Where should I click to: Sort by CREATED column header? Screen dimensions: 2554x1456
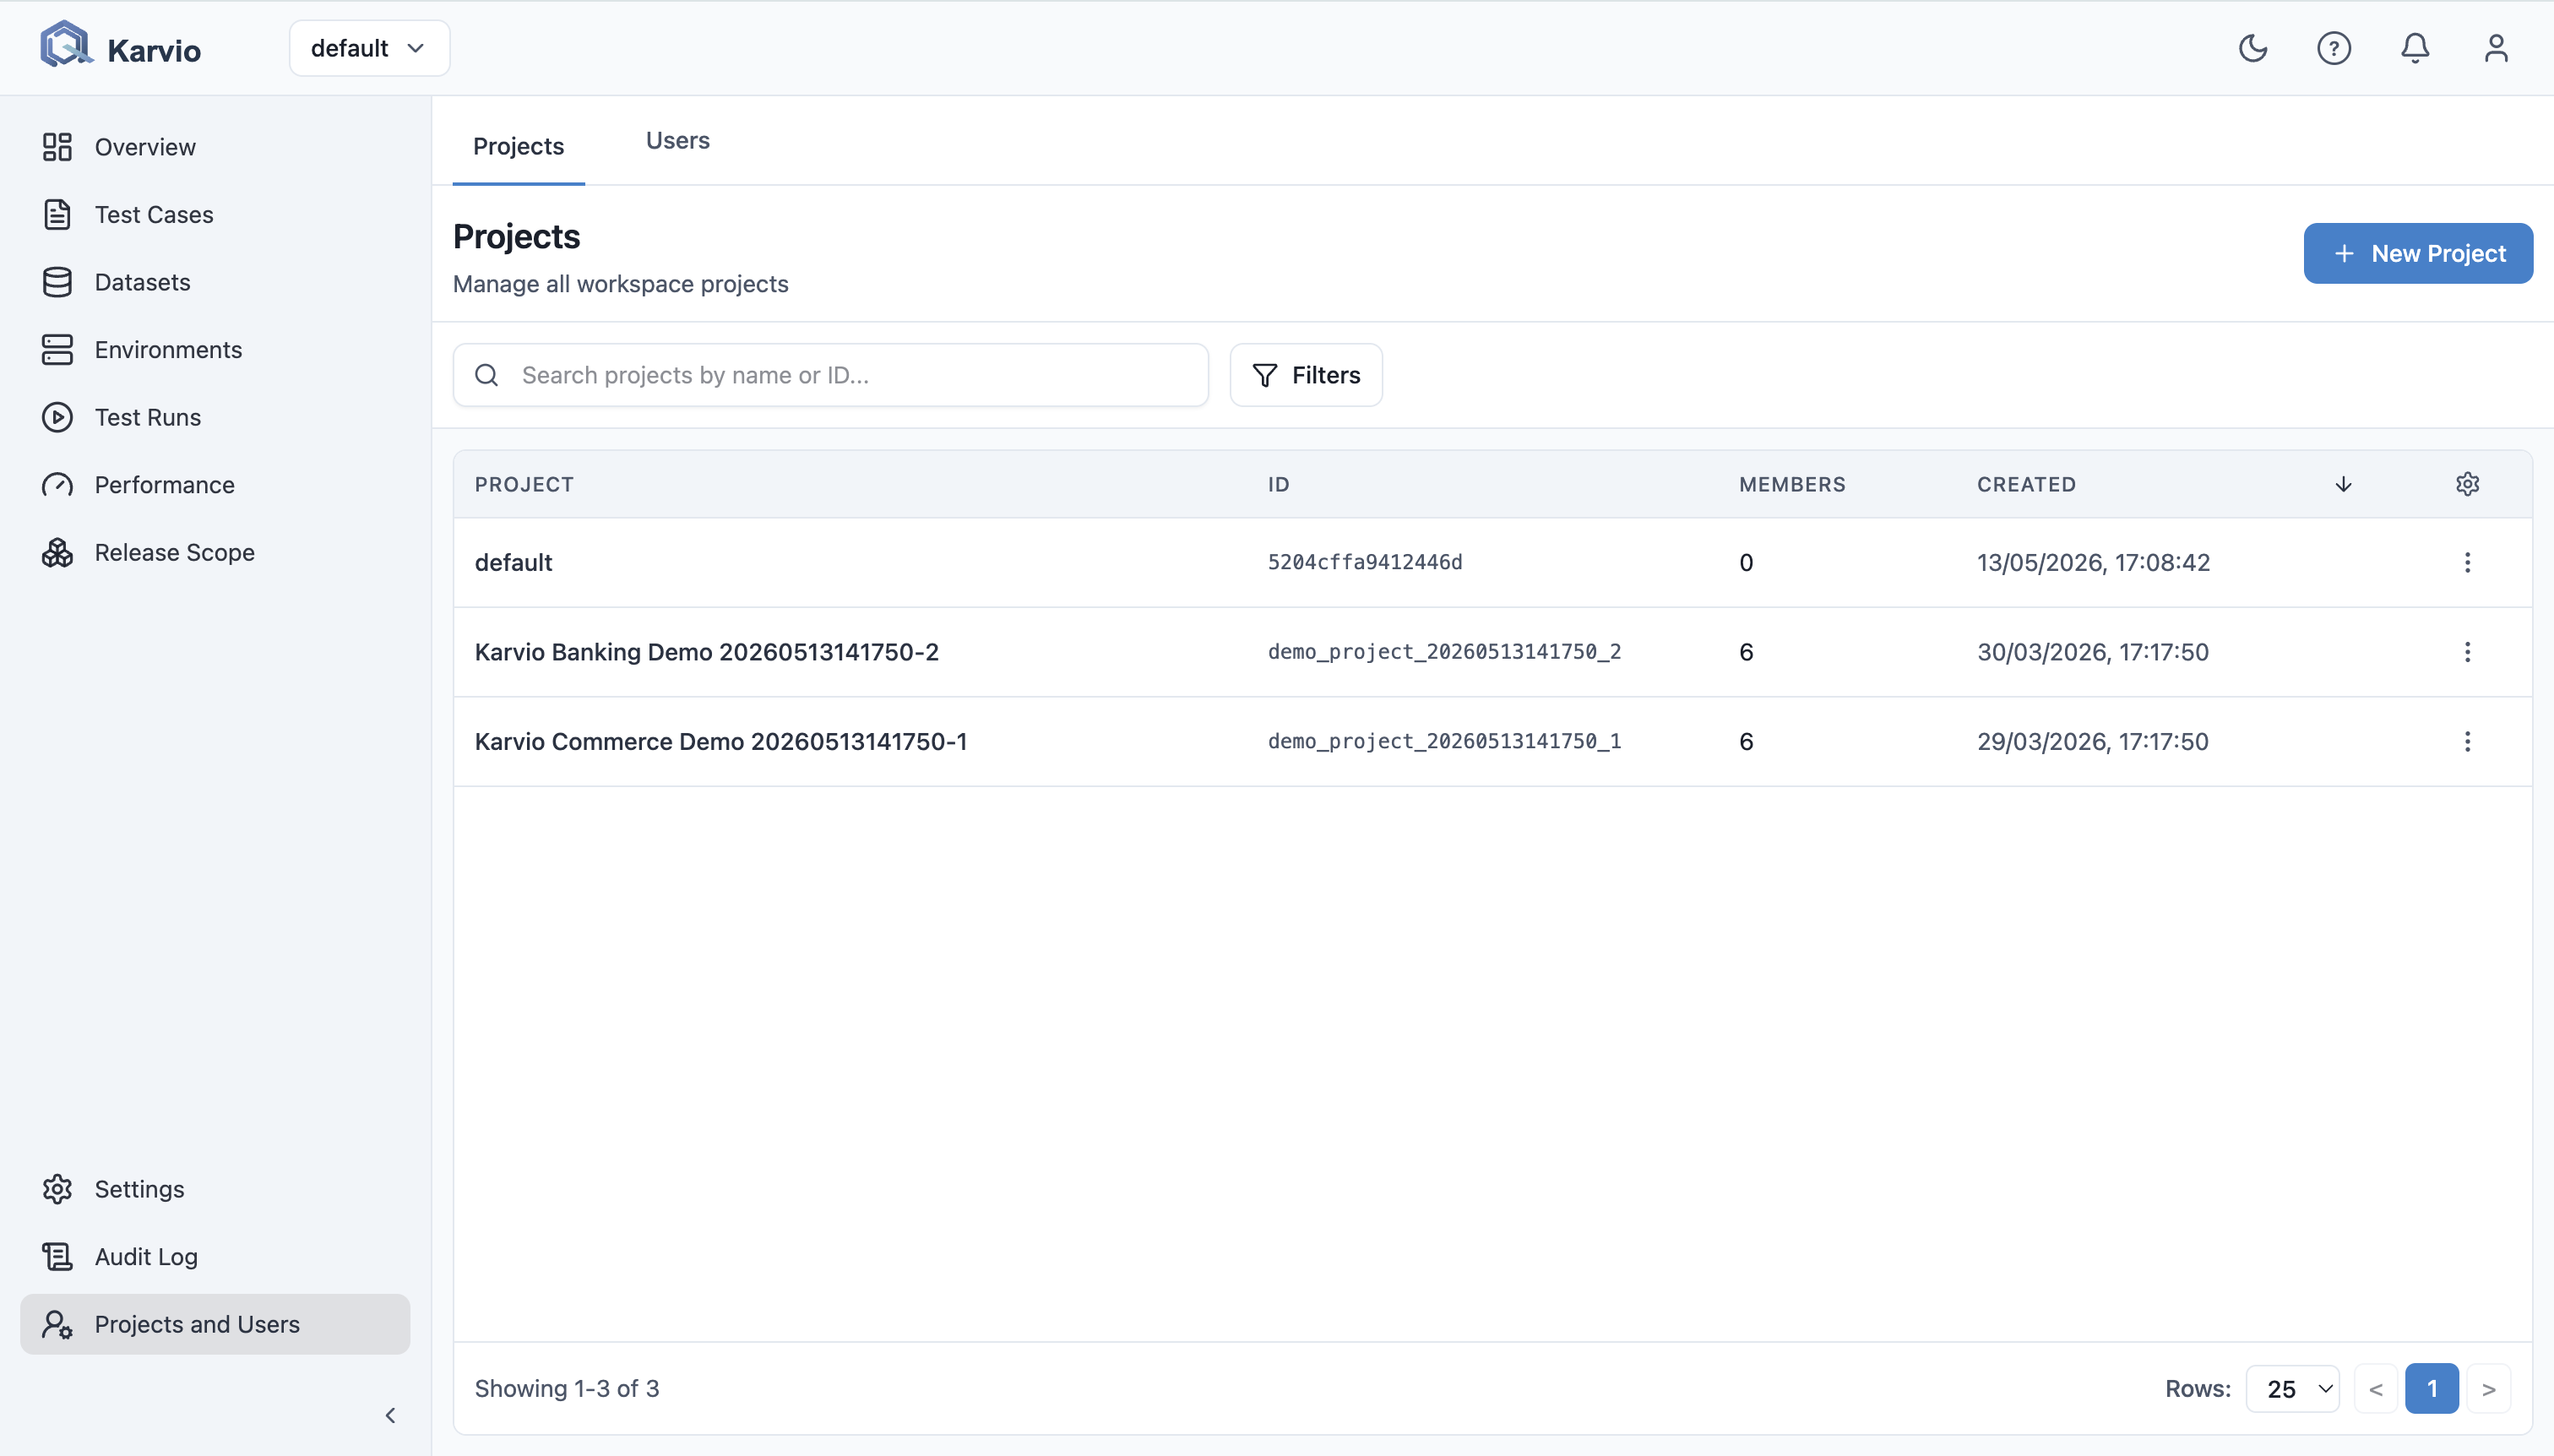coord(2026,484)
